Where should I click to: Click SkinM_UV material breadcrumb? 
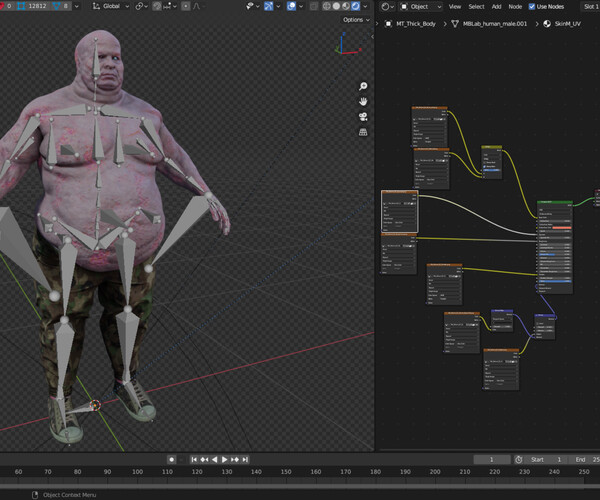568,24
